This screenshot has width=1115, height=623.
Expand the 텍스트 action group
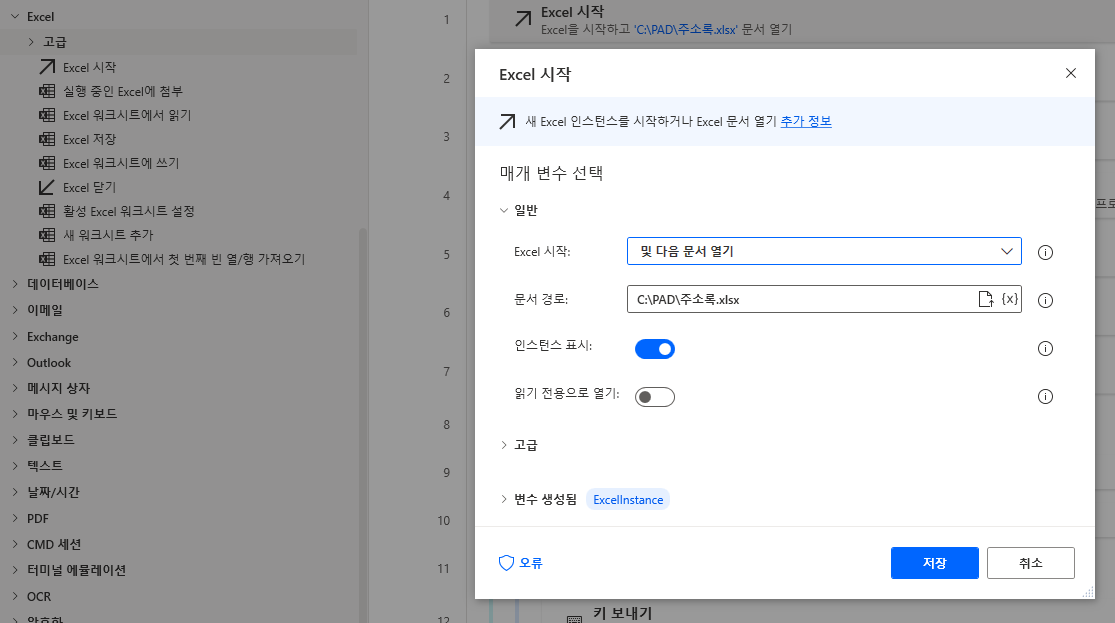tap(15, 465)
